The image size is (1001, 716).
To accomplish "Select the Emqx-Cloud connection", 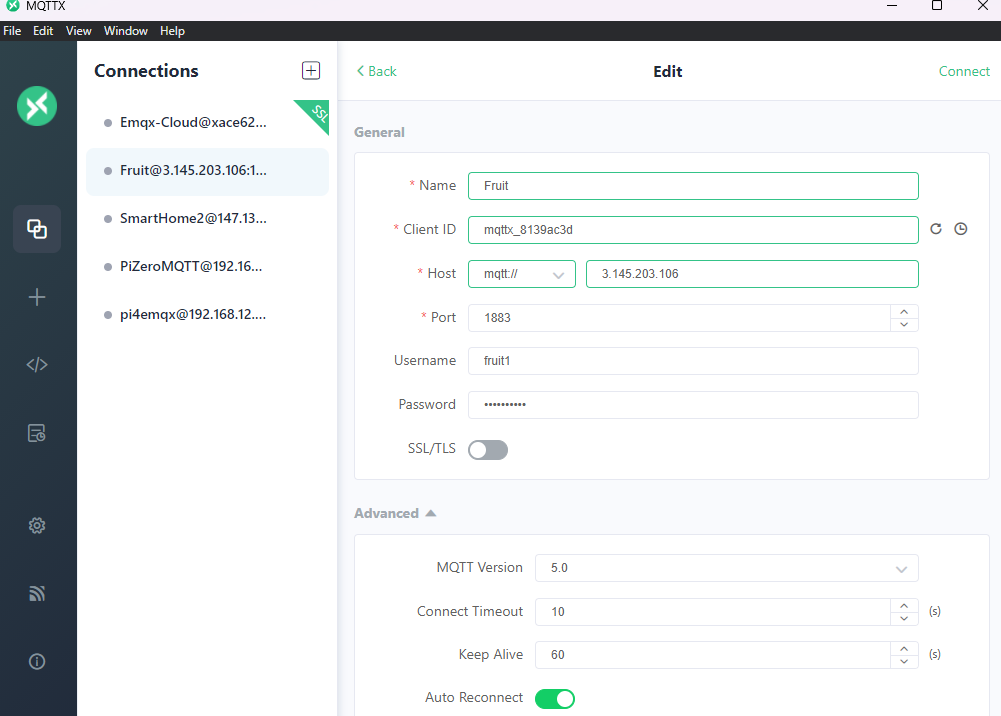I will pos(207,123).
